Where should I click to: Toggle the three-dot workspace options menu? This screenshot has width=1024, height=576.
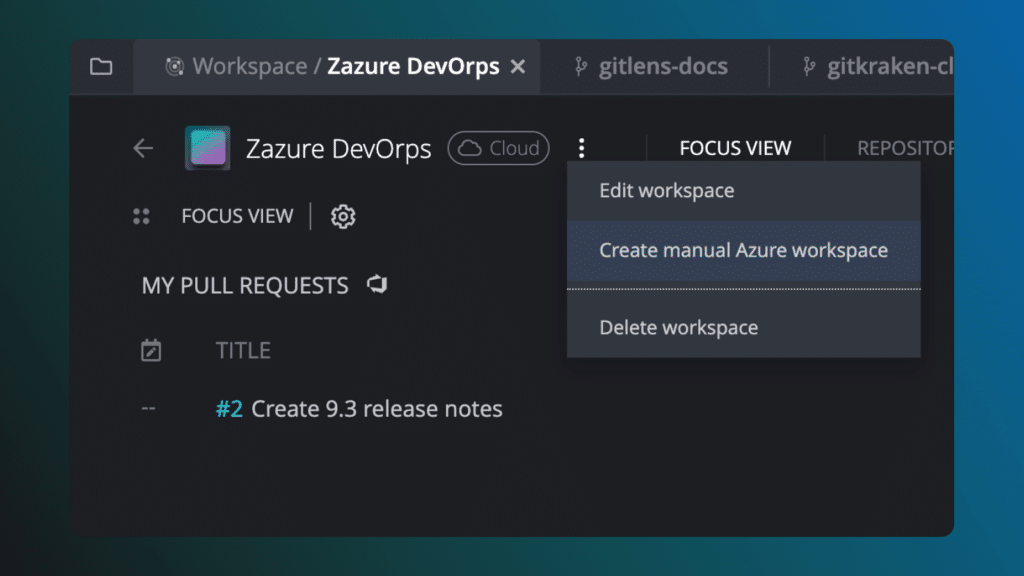pos(581,149)
